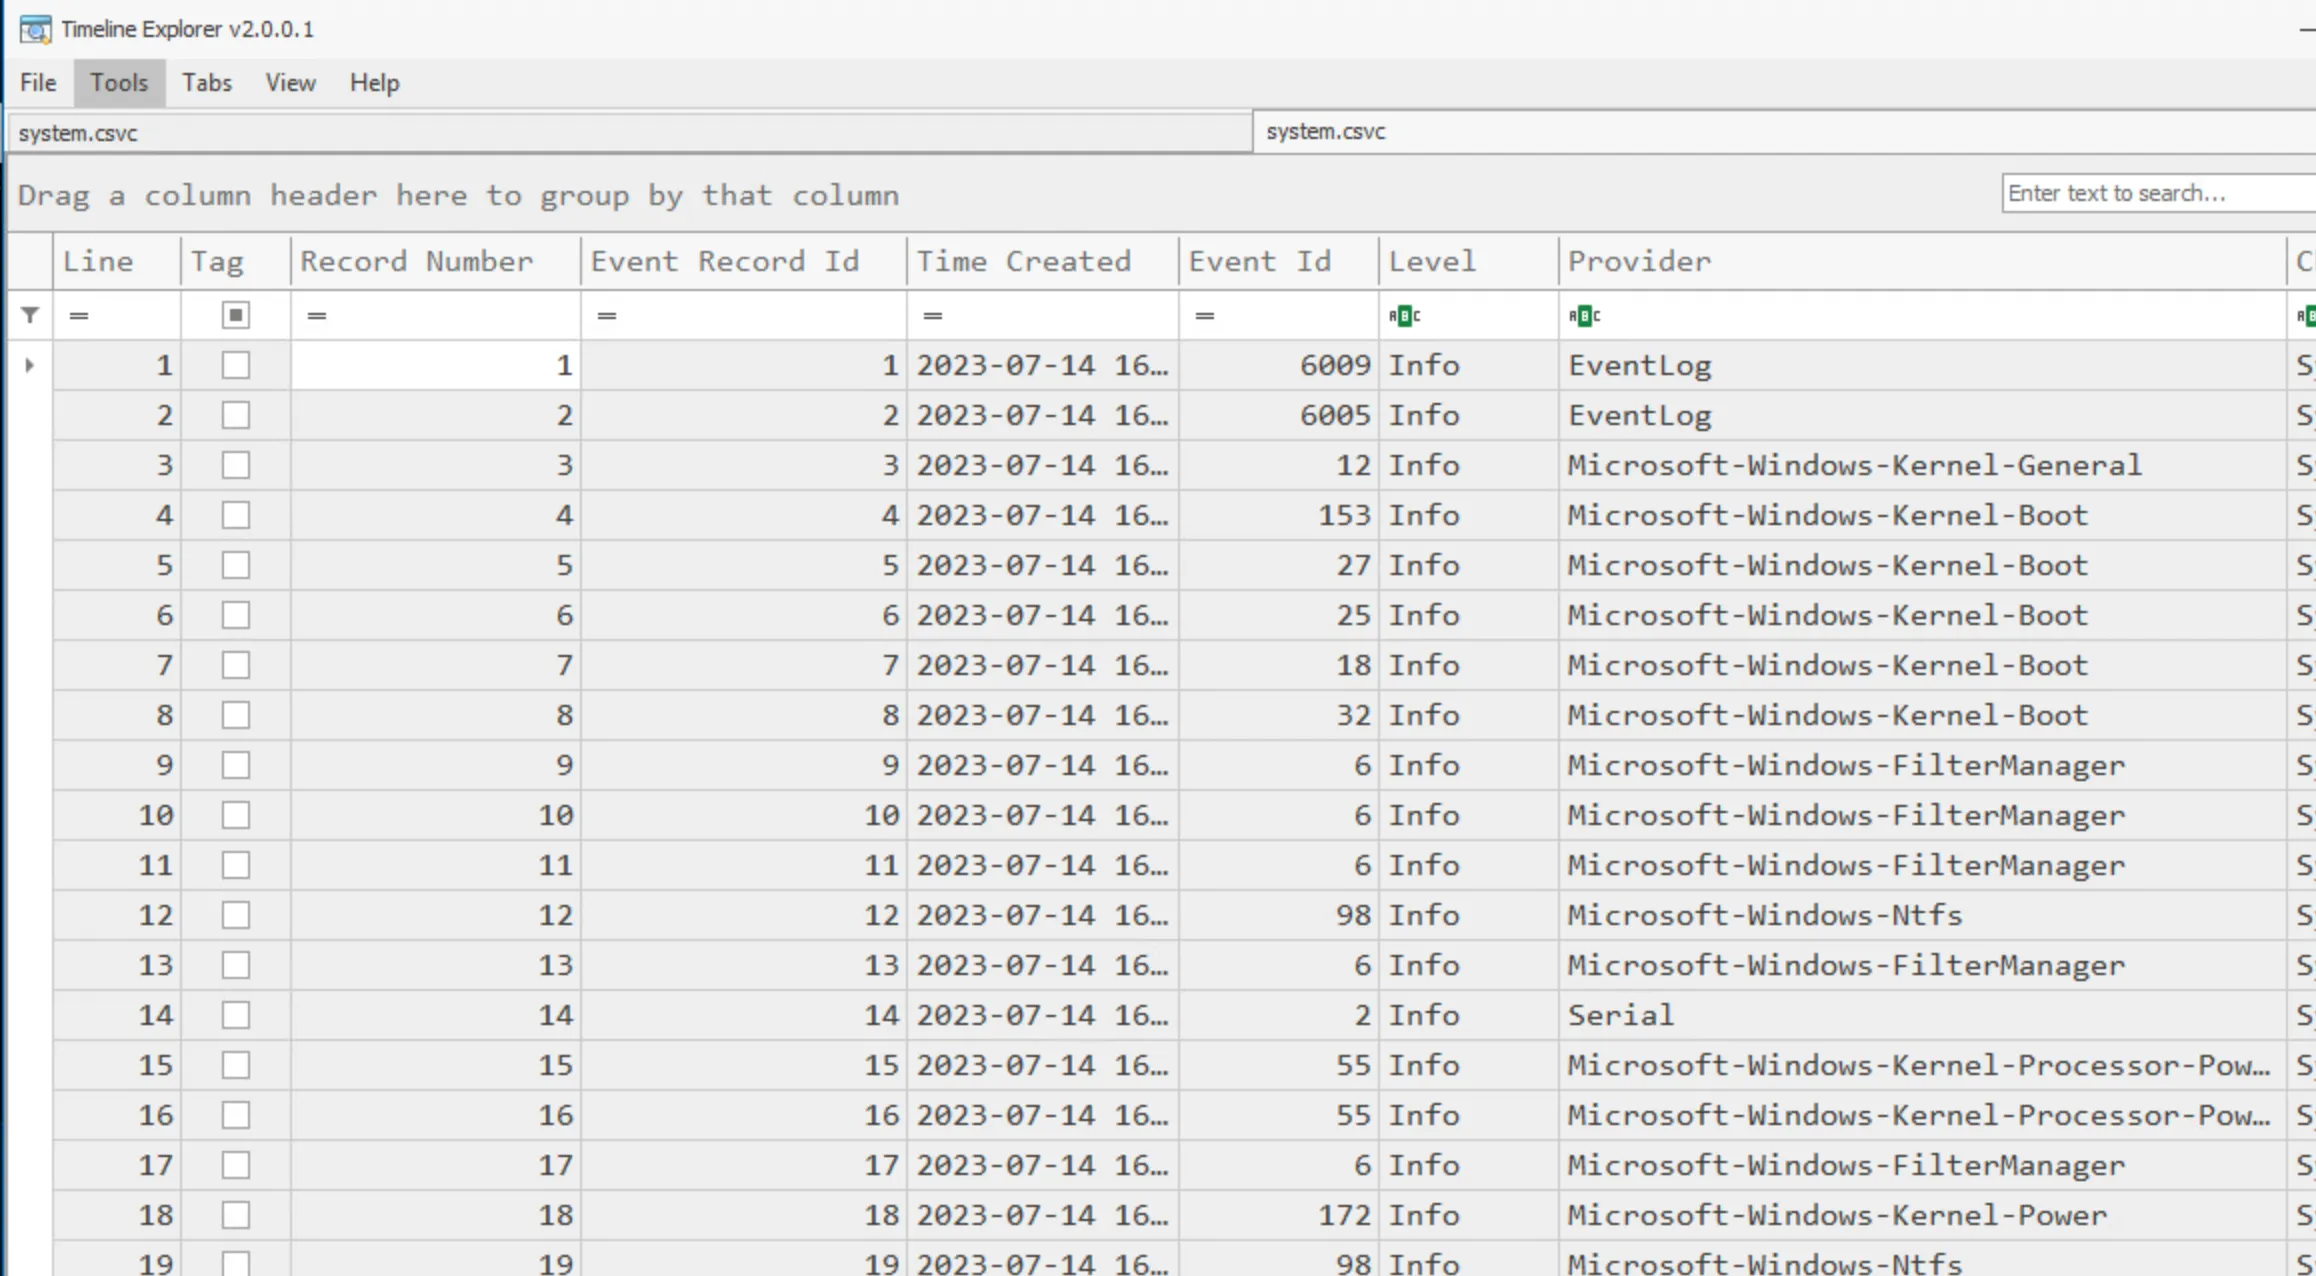Click the Level column filter field
Viewport: 2316px width, 1276px height.
click(1469, 316)
